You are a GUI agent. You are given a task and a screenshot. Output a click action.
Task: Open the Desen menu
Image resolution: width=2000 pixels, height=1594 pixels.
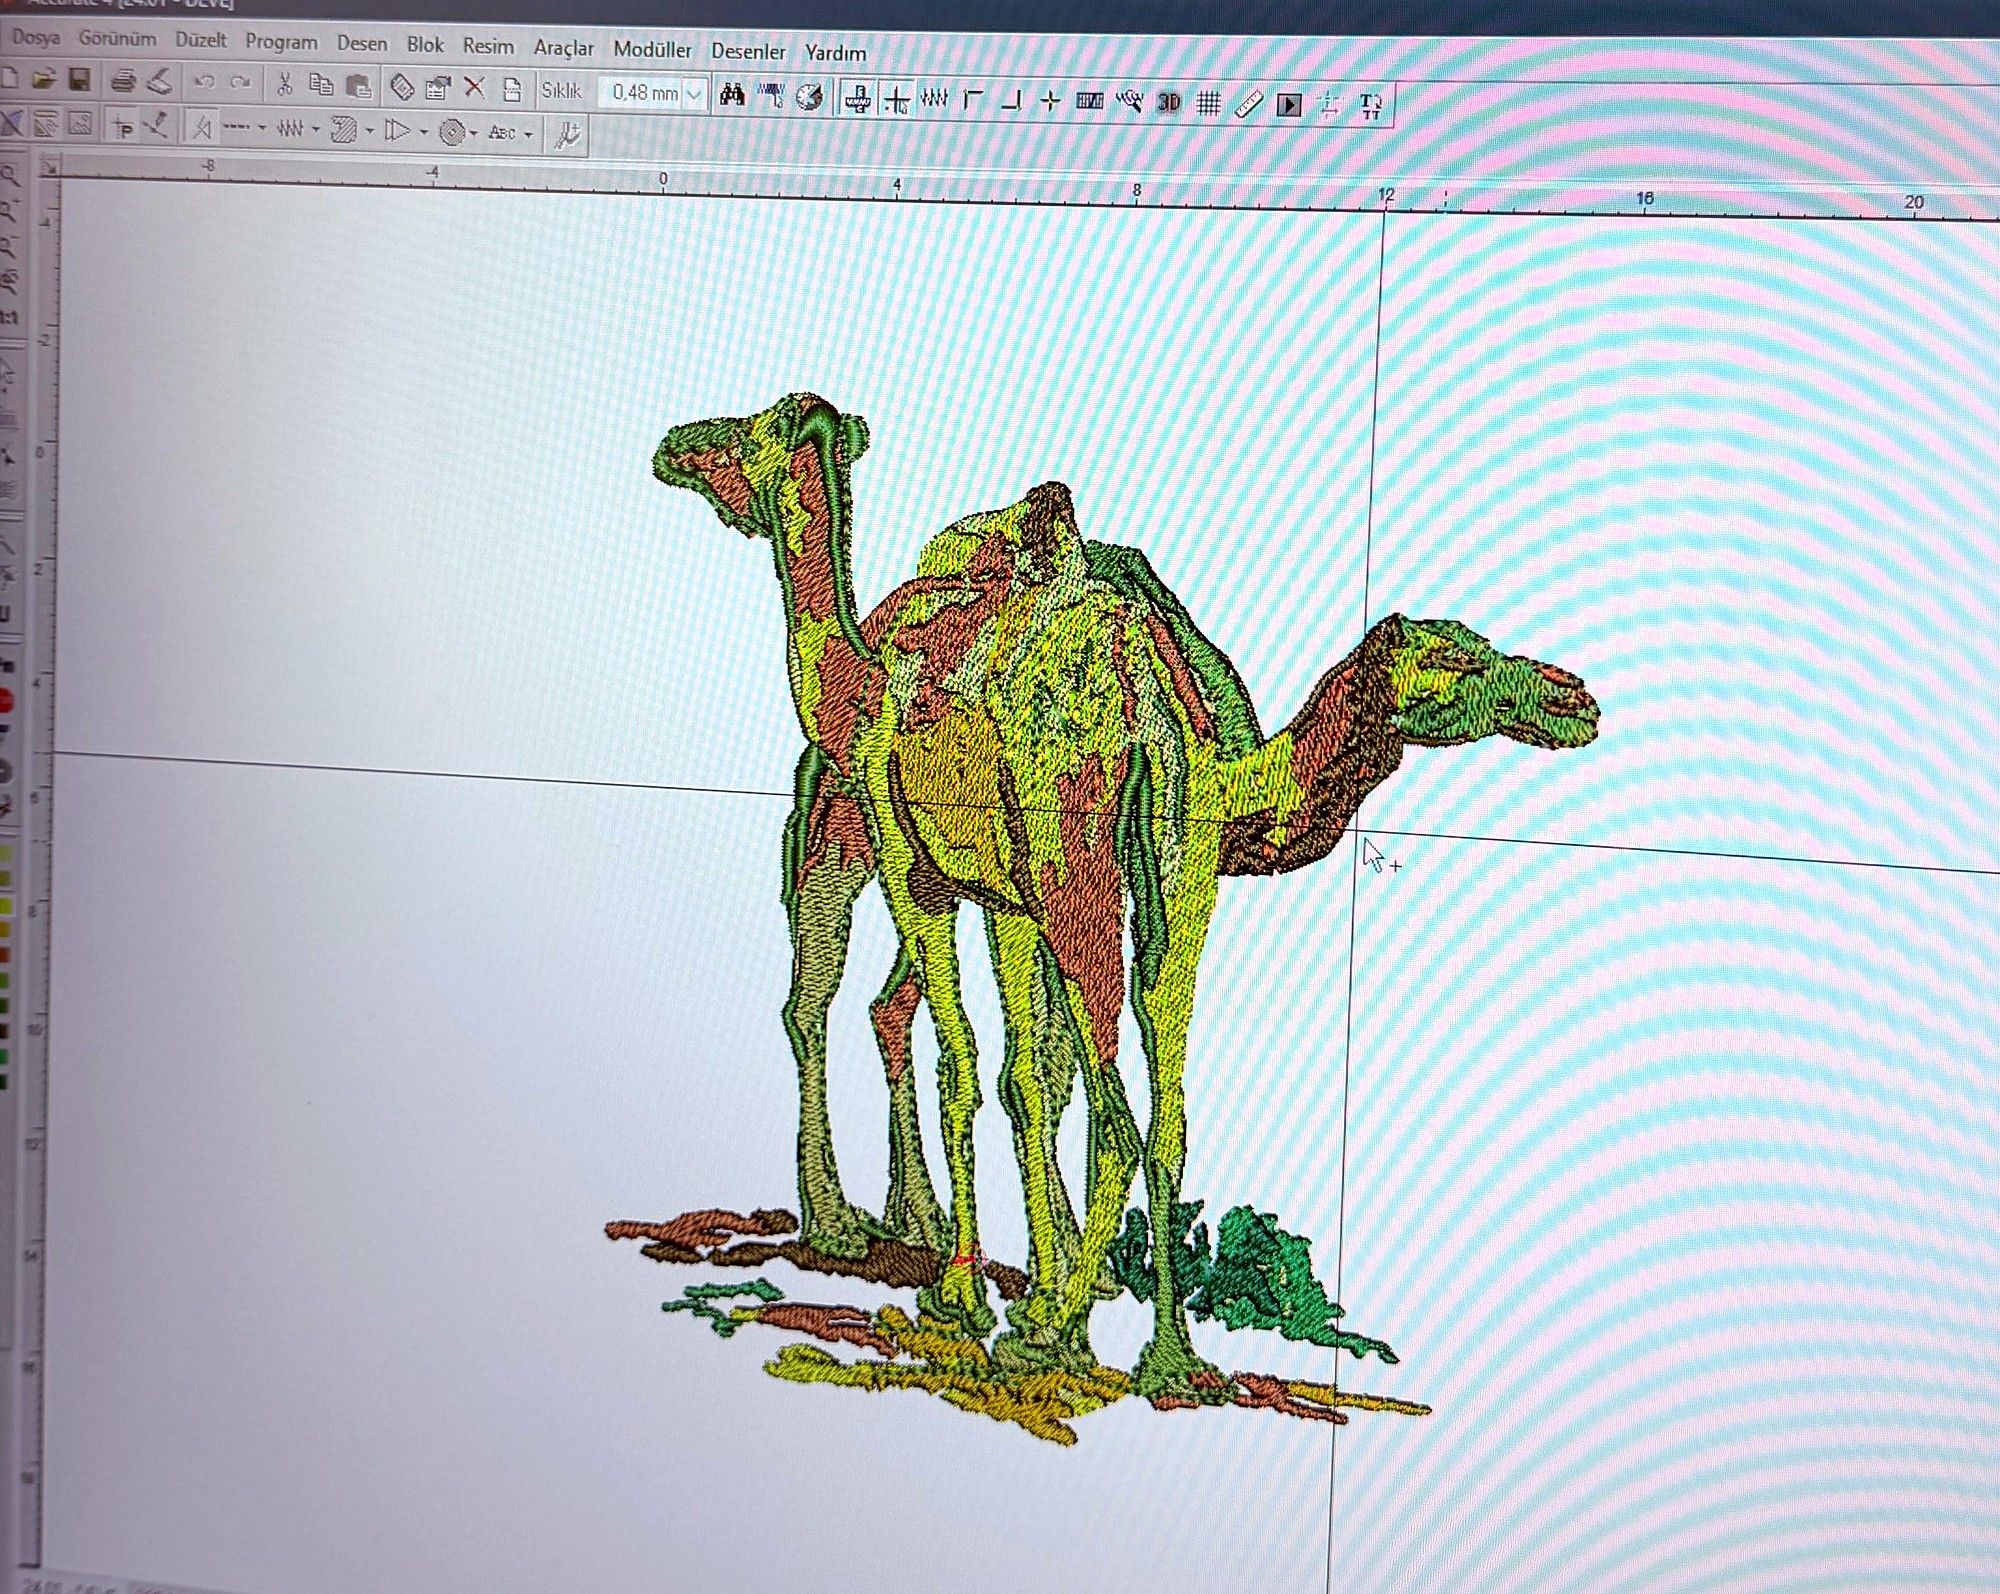(x=361, y=43)
